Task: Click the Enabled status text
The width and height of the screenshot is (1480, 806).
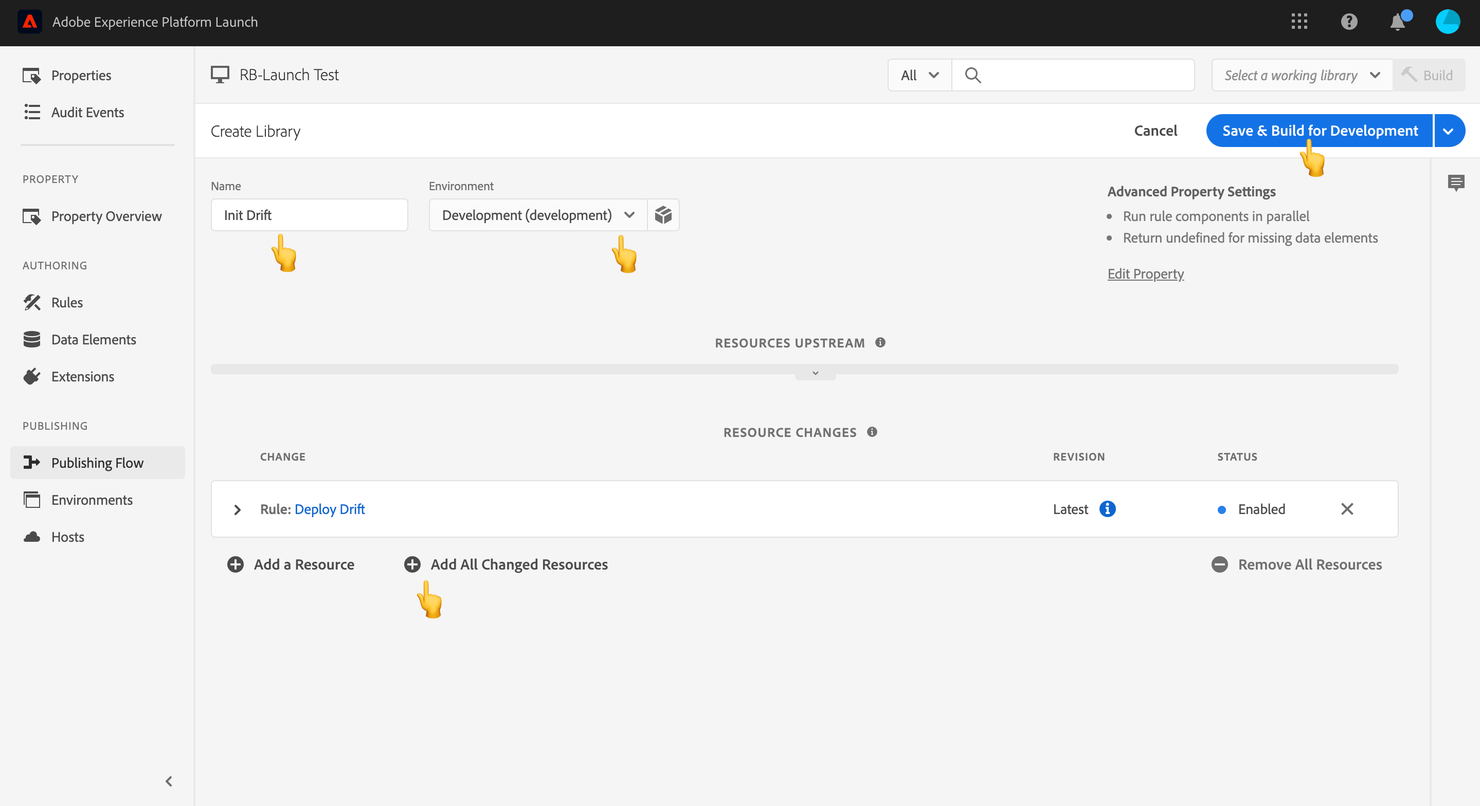Action: coord(1262,509)
